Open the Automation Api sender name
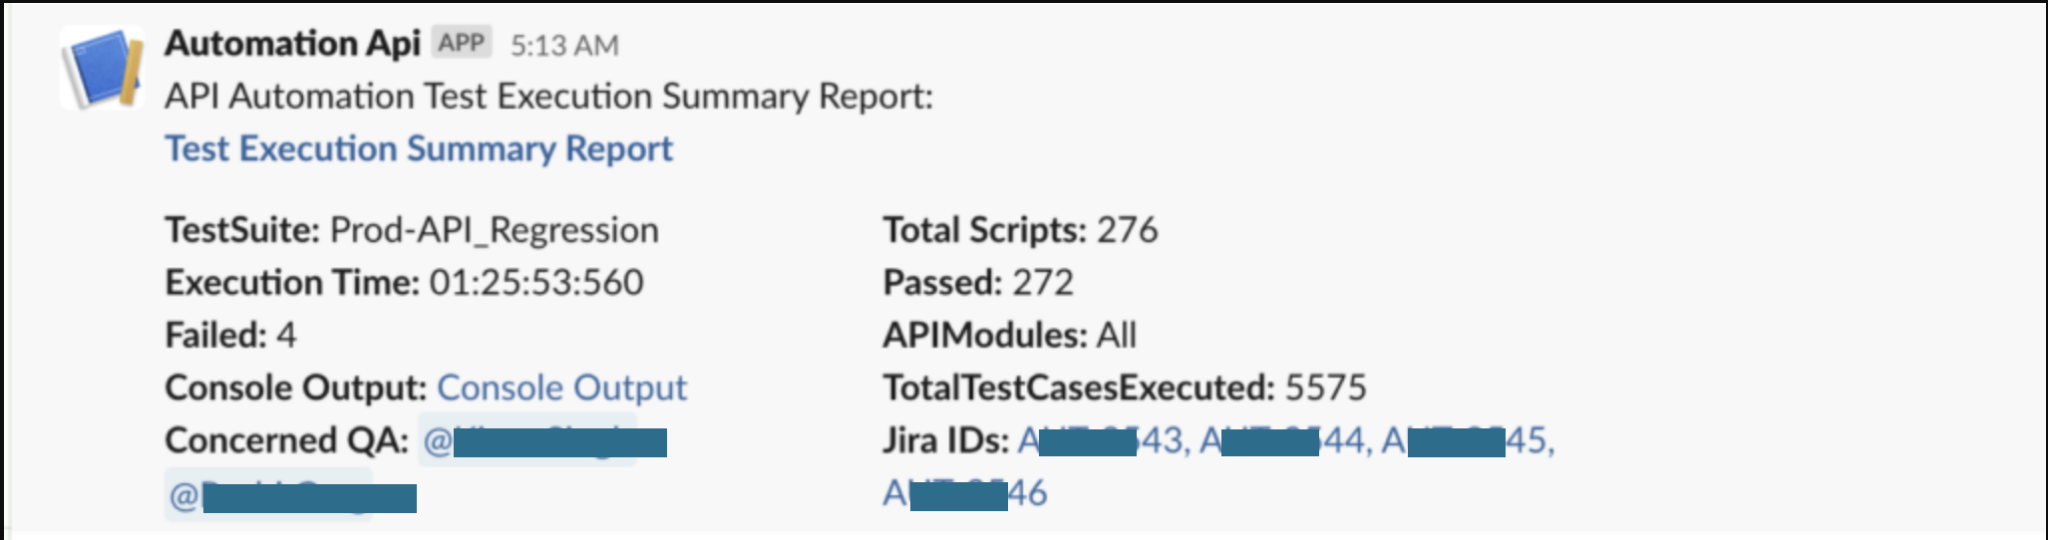The image size is (2048, 540). [x=292, y=44]
